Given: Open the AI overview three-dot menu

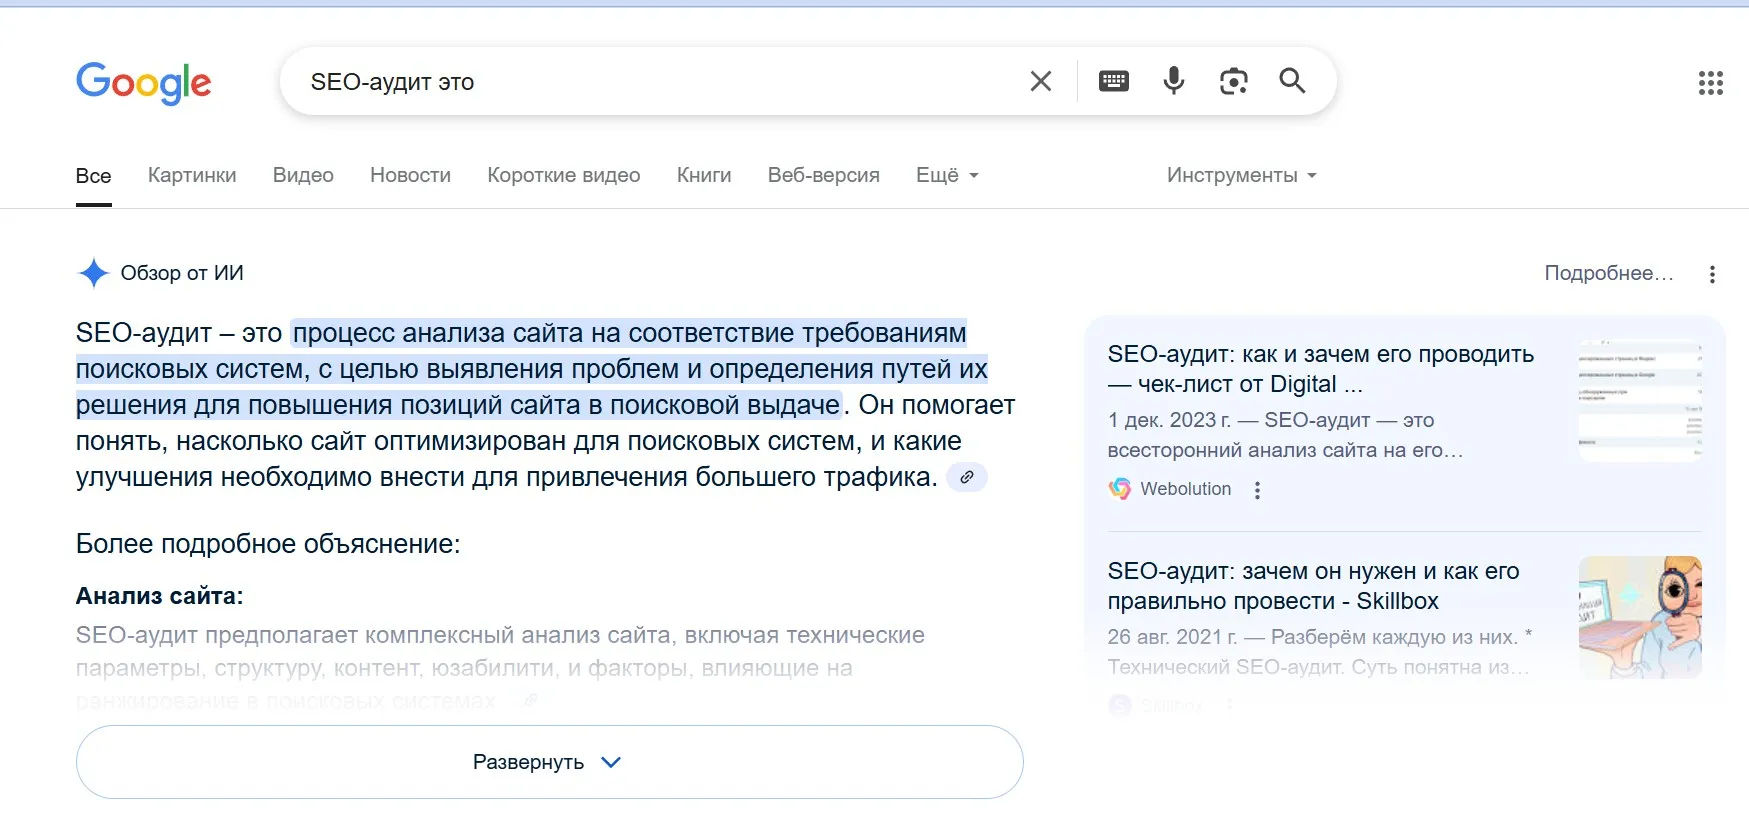Looking at the screenshot, I should (1712, 274).
